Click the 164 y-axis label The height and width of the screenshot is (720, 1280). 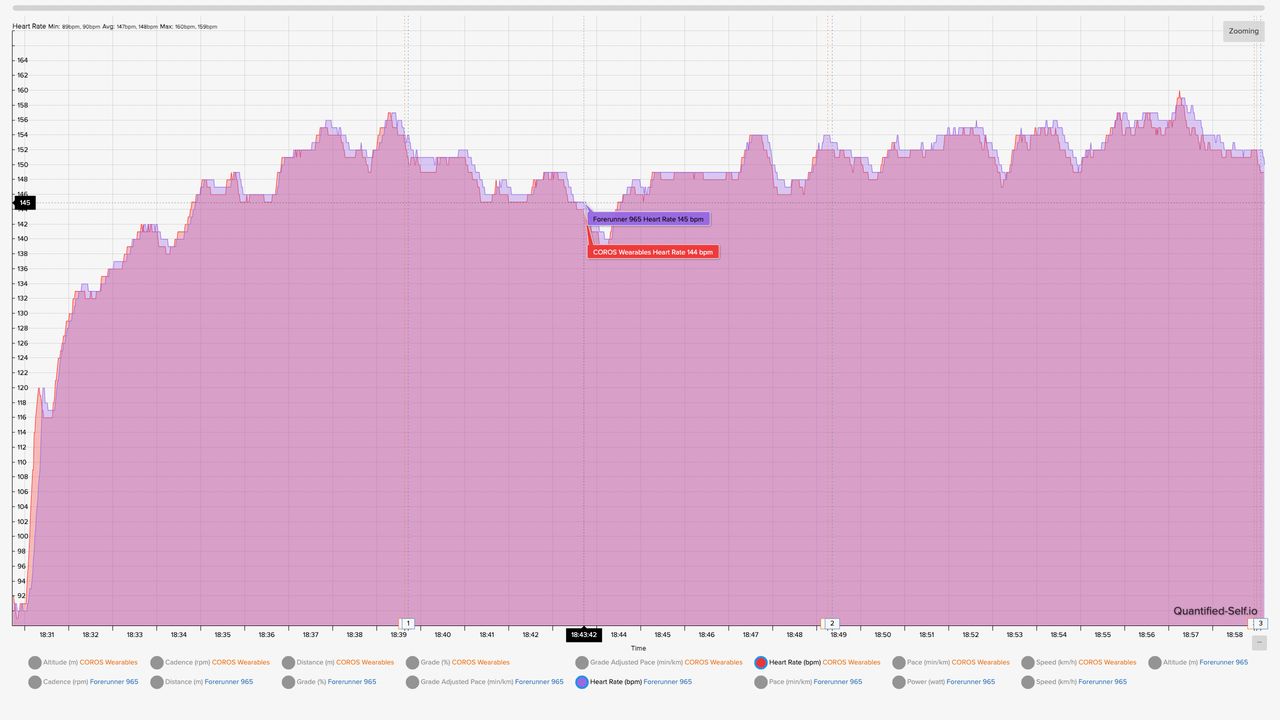point(22,60)
